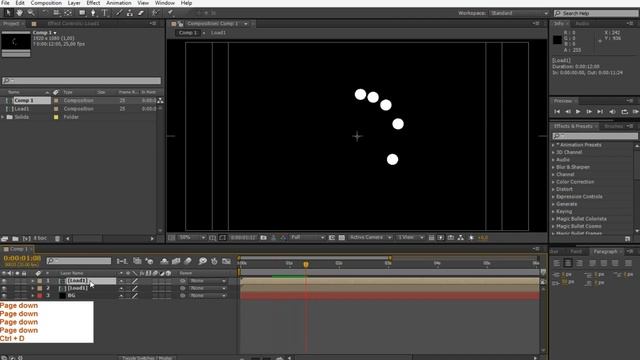Toggle shy switch on layer 1
This screenshot has height=360, width=640.
(121, 281)
